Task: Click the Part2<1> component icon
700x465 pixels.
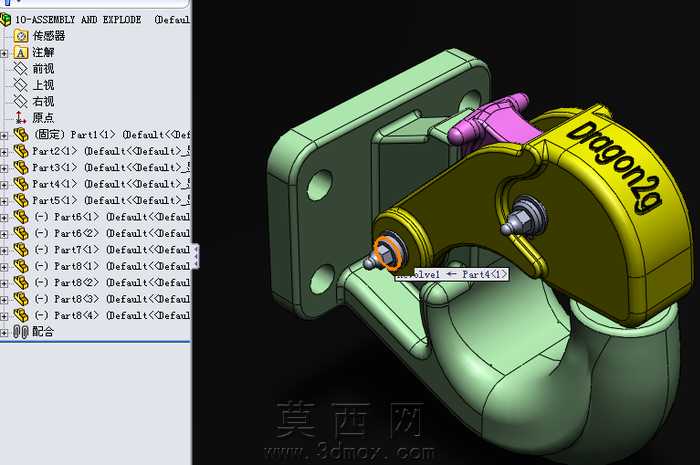Action: (21, 151)
